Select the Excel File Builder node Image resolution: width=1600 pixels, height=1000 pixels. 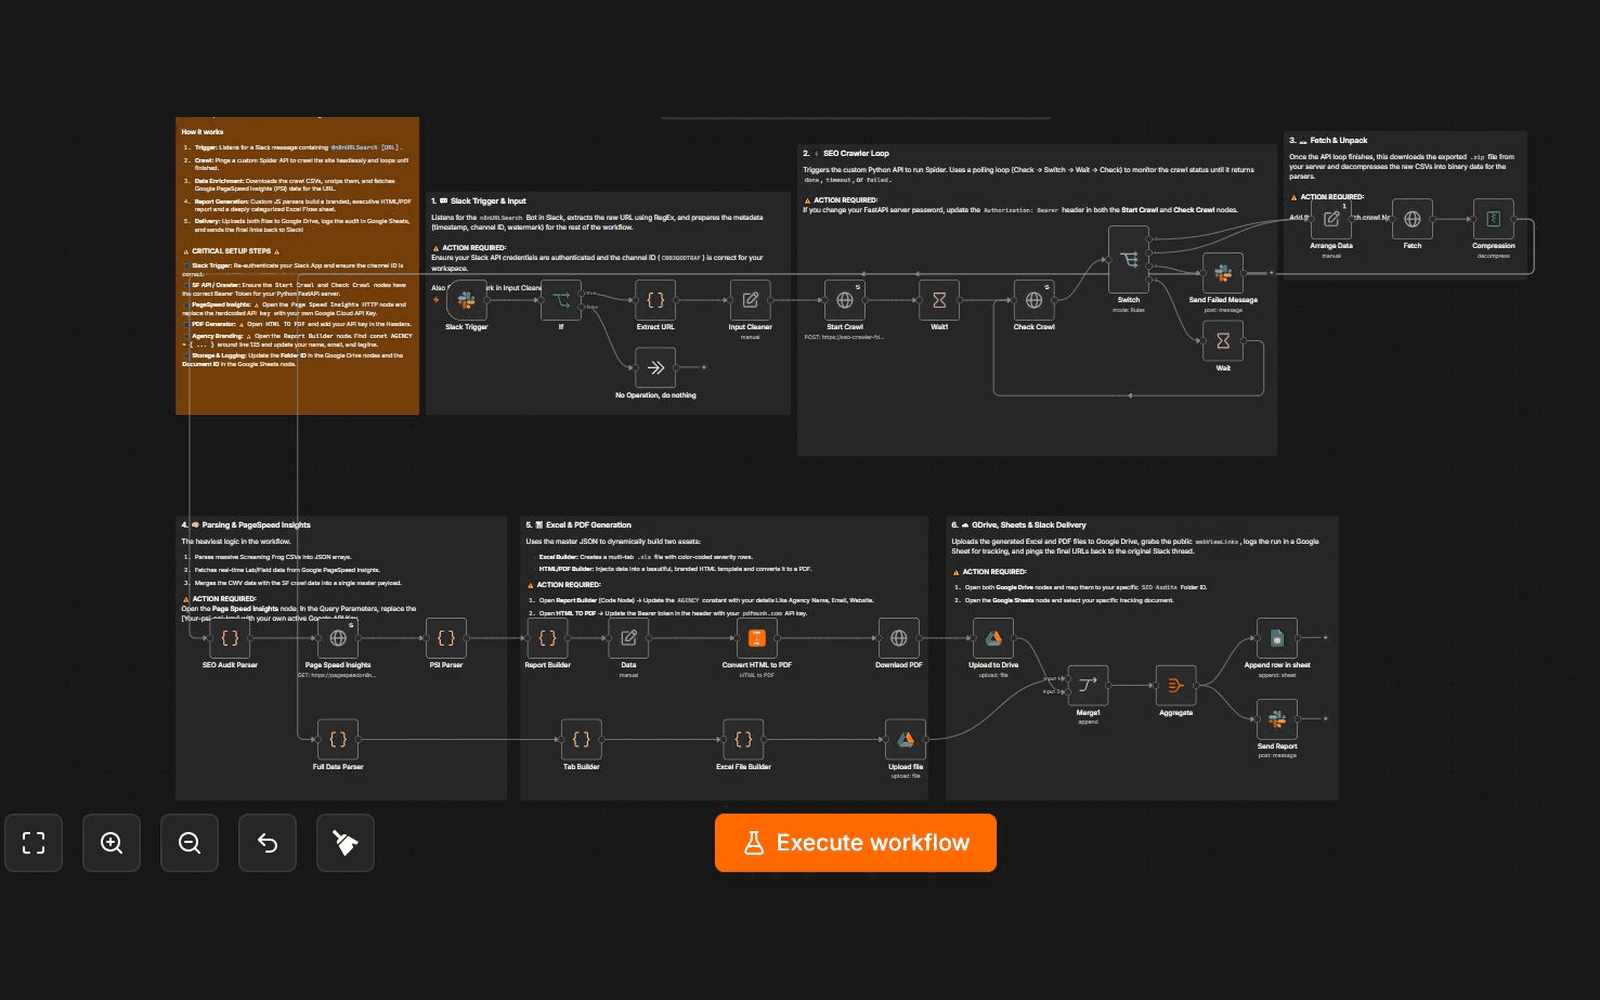tap(743, 740)
